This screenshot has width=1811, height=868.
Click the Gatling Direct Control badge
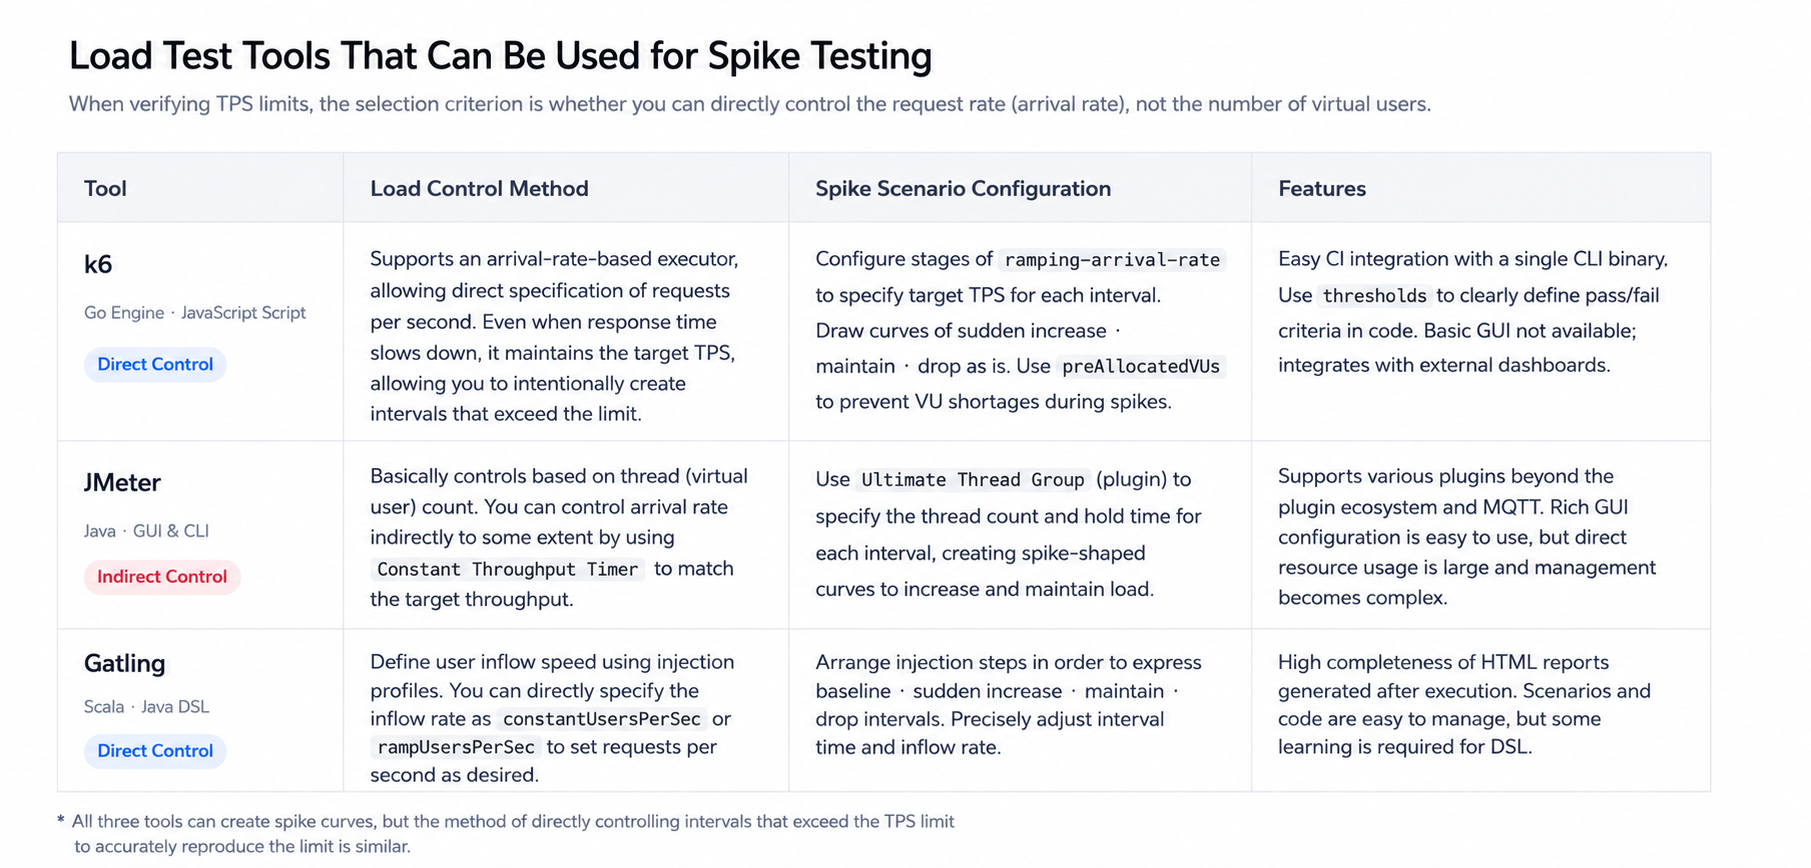point(155,751)
